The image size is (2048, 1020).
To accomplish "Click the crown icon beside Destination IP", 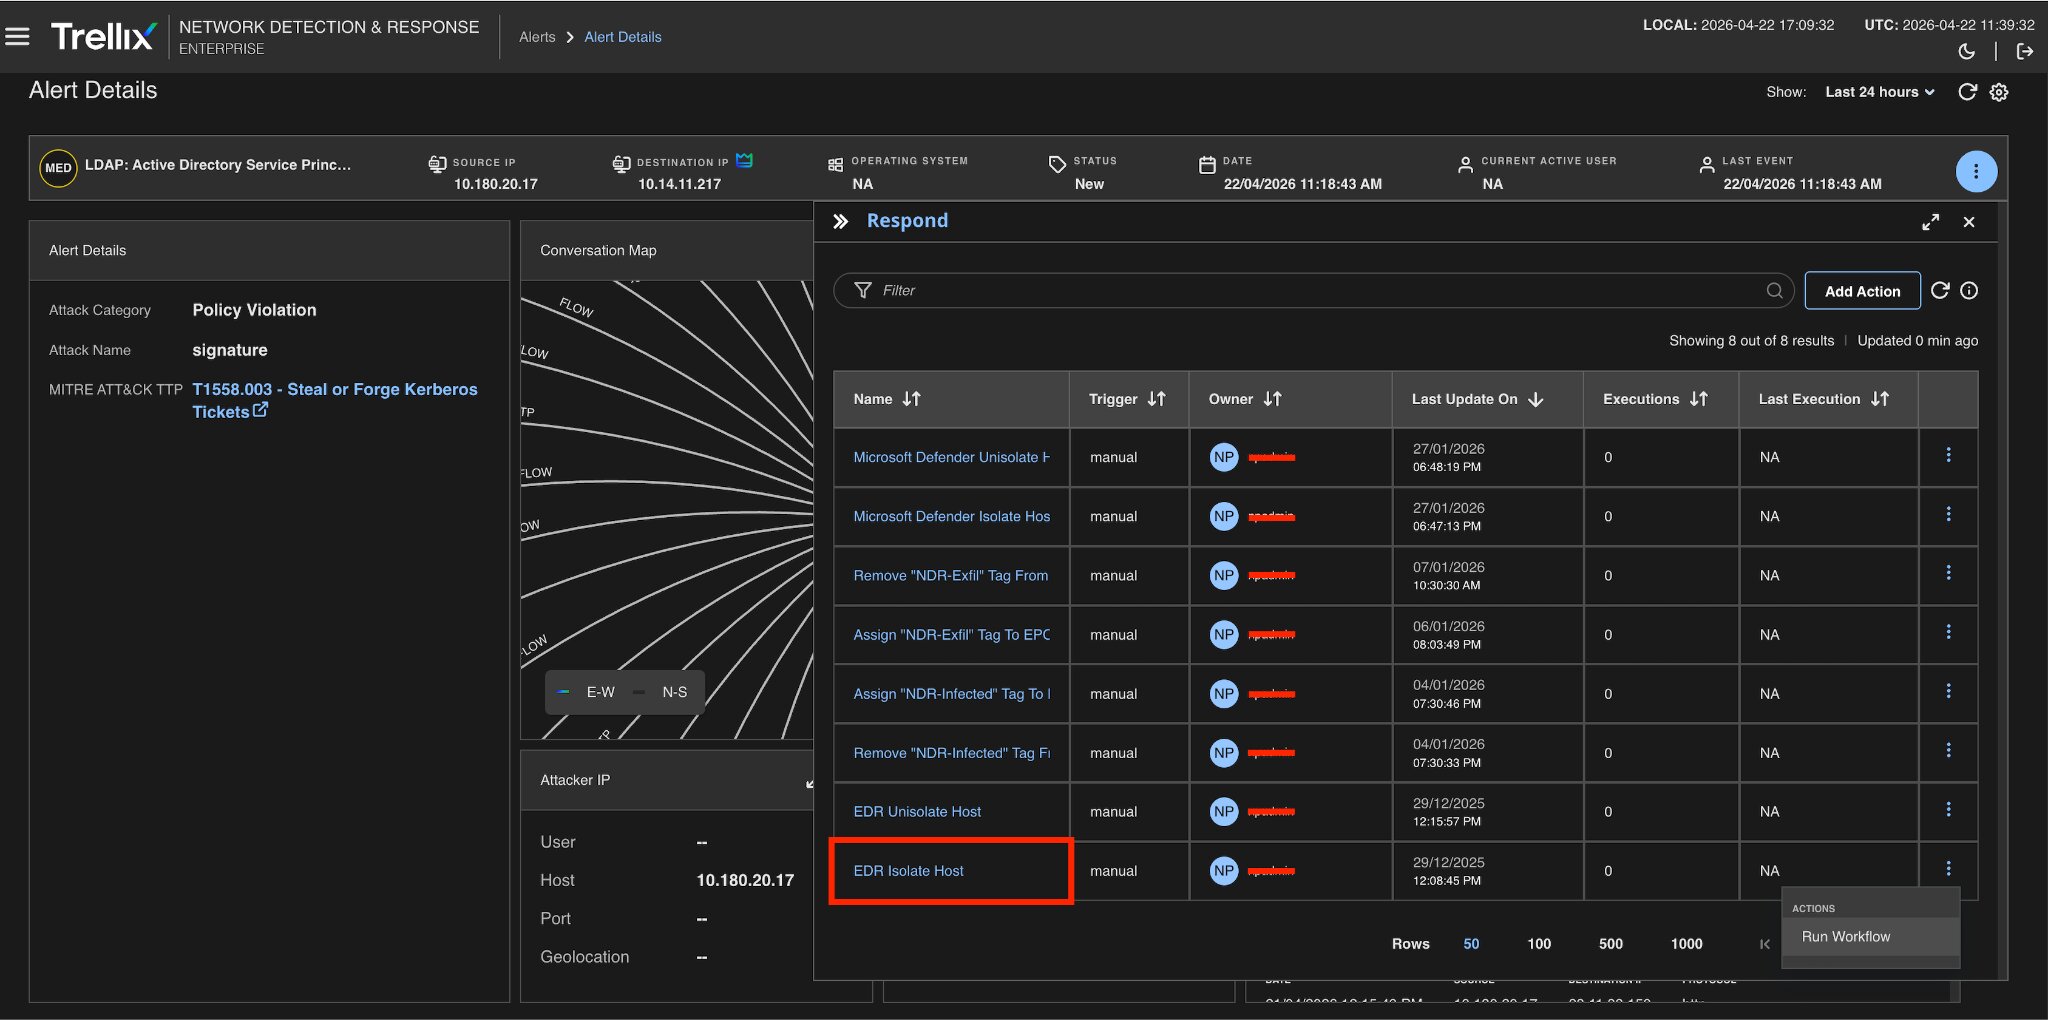I will tap(744, 160).
